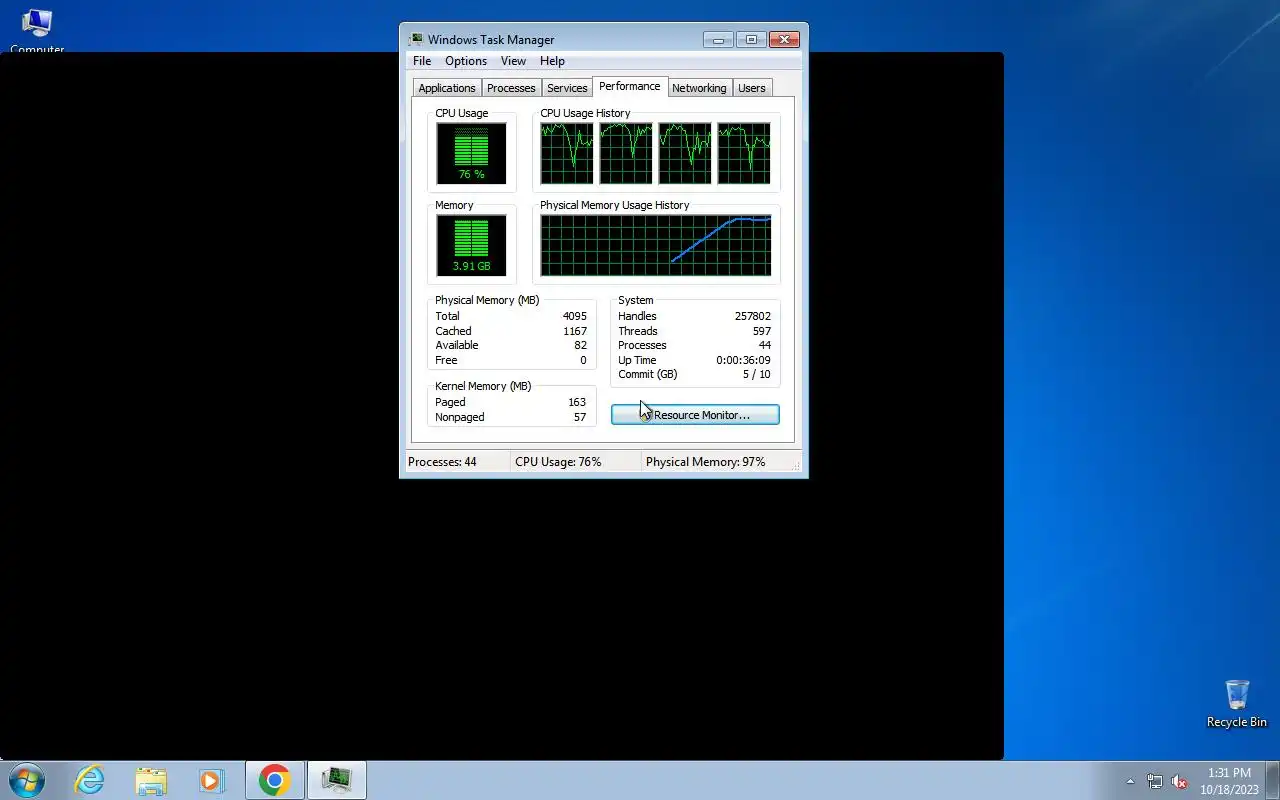Maximize the Task Manager window
Screen dimensions: 1280x800
click(x=751, y=40)
